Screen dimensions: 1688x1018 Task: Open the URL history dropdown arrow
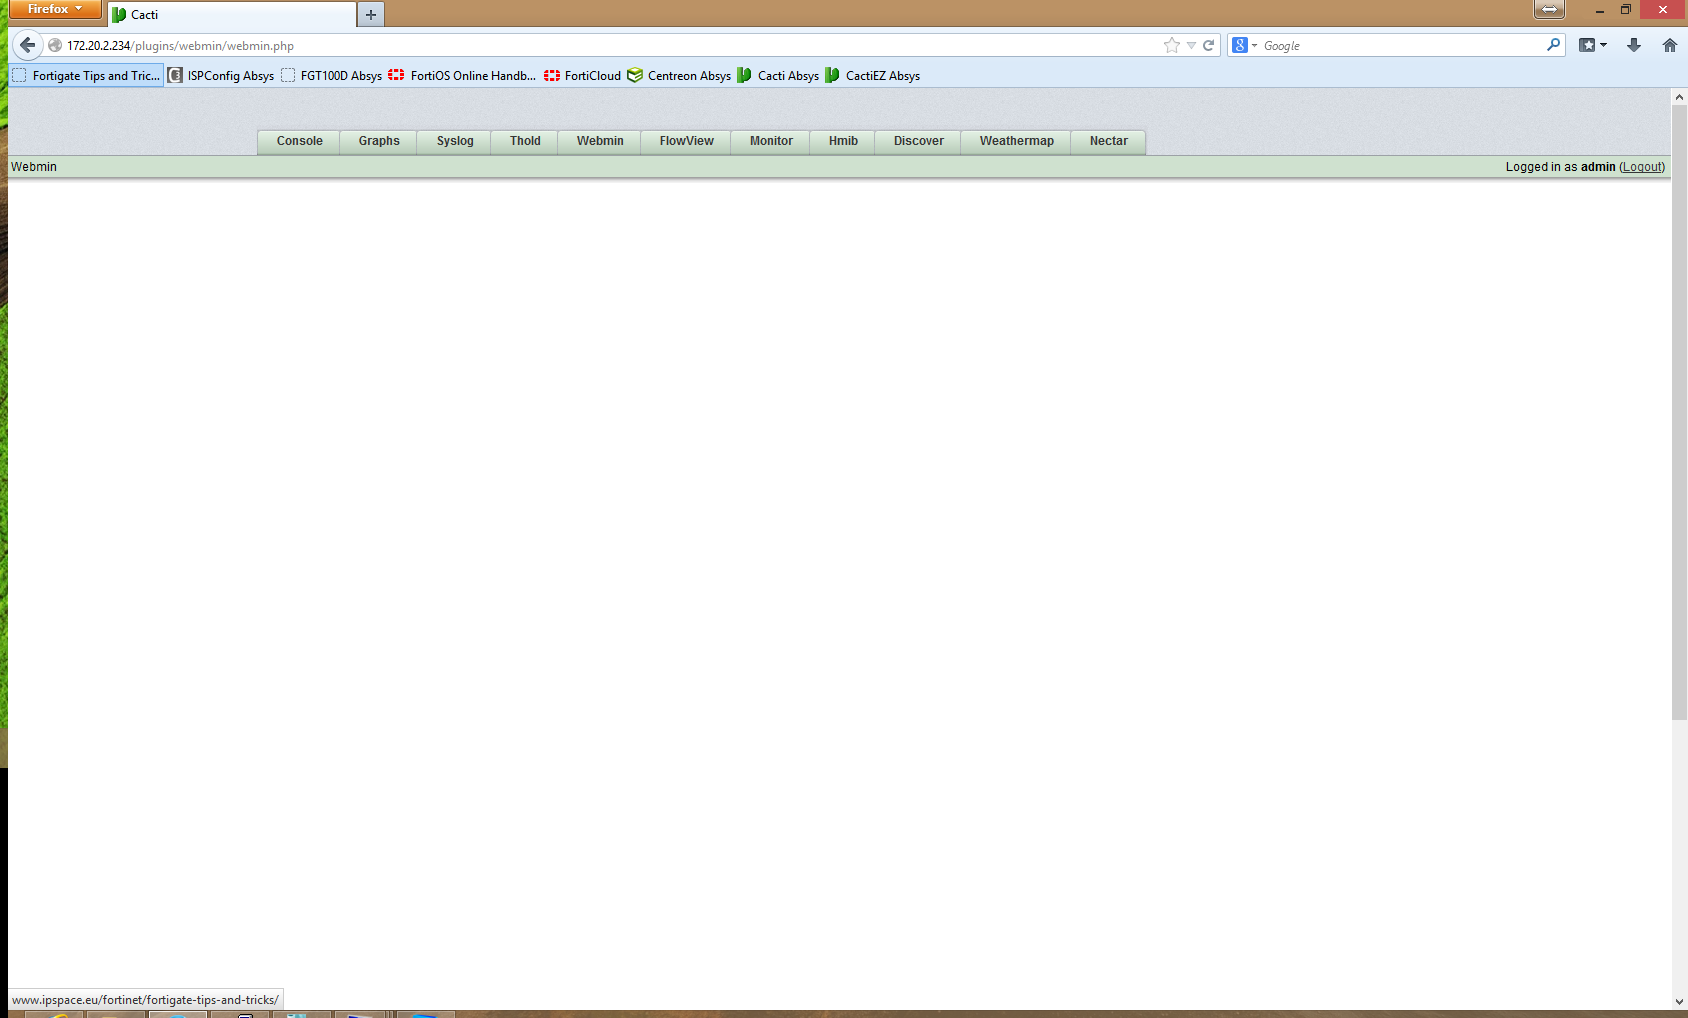(x=1191, y=46)
